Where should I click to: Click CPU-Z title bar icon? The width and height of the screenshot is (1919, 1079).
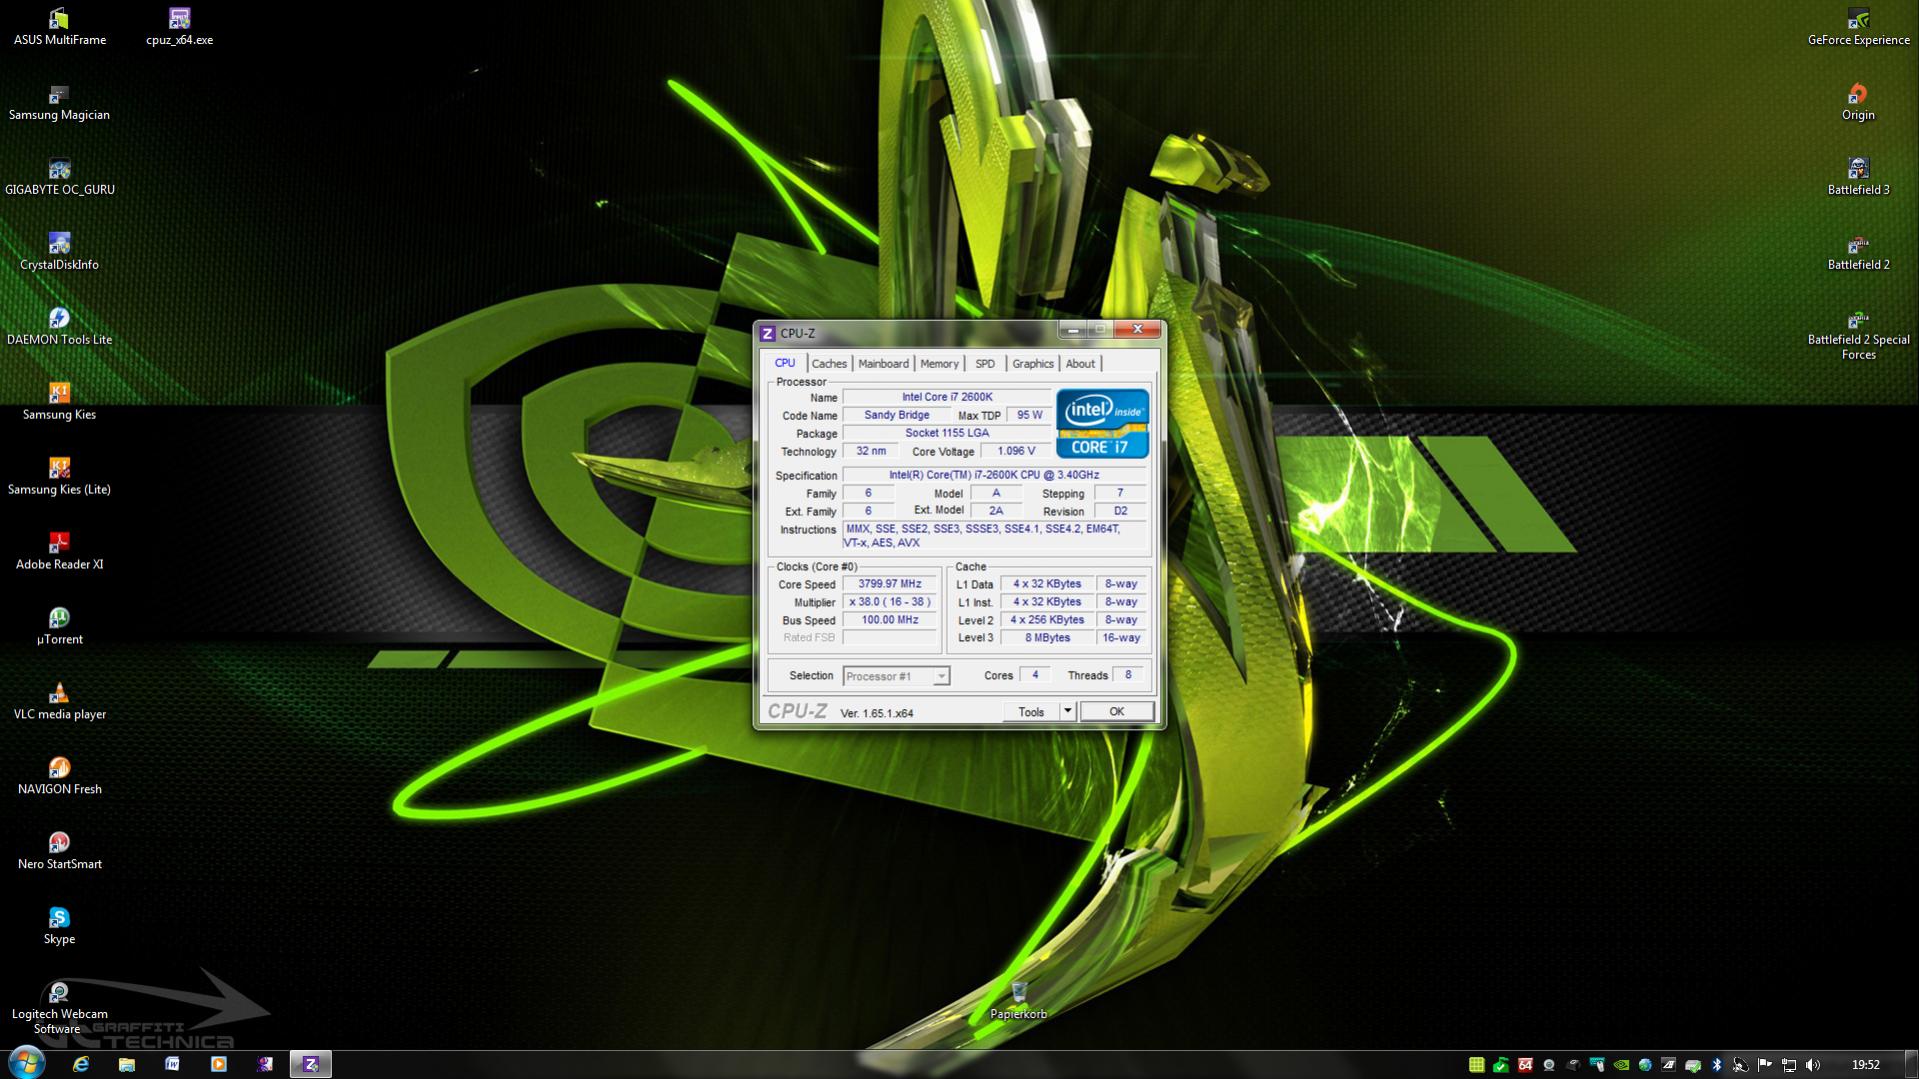[767, 333]
